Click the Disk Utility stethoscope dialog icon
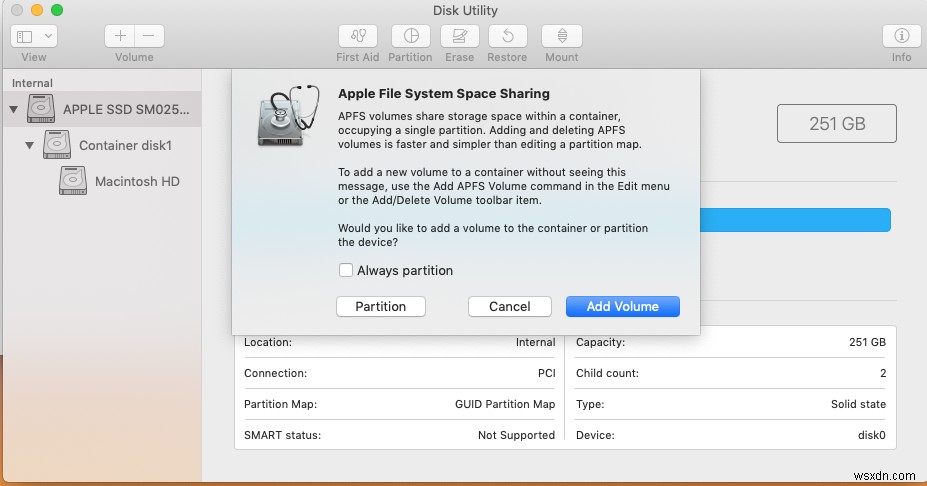The width and height of the screenshot is (927, 486). [289, 116]
